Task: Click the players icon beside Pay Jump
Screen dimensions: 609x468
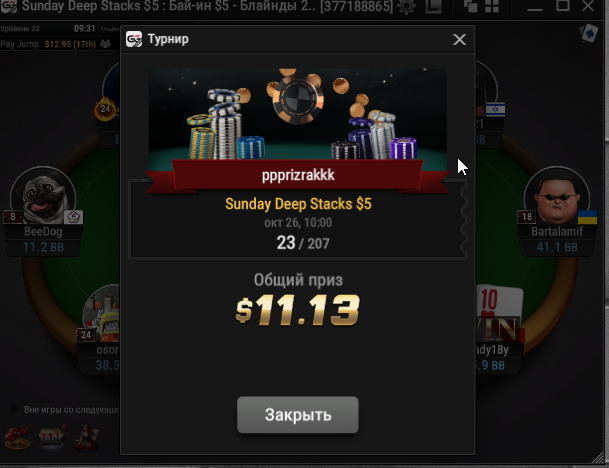Action: [x=106, y=44]
